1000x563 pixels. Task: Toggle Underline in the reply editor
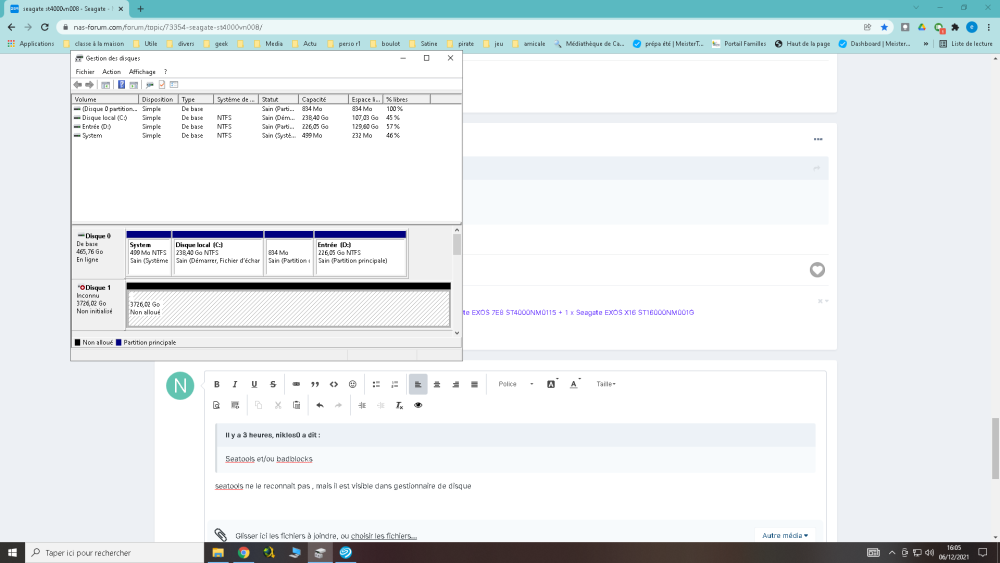click(254, 384)
